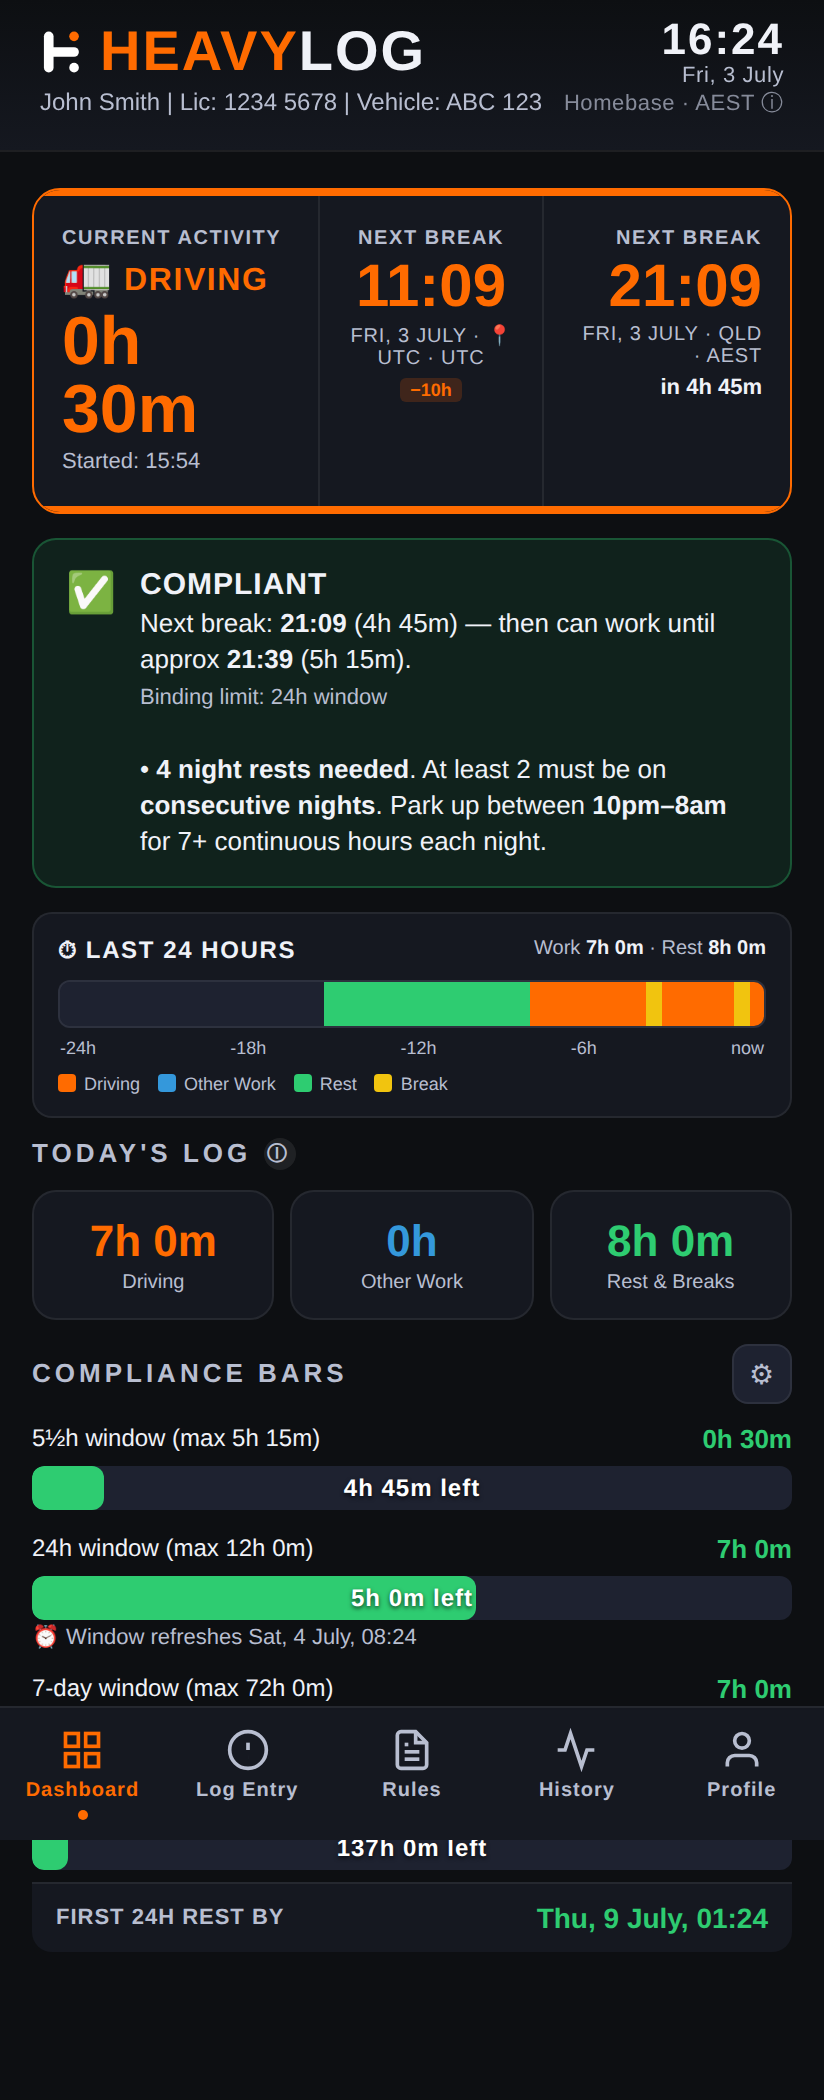The height and width of the screenshot is (2100, 824).
Task: Click the 16:24 clock in header
Action: point(722,40)
